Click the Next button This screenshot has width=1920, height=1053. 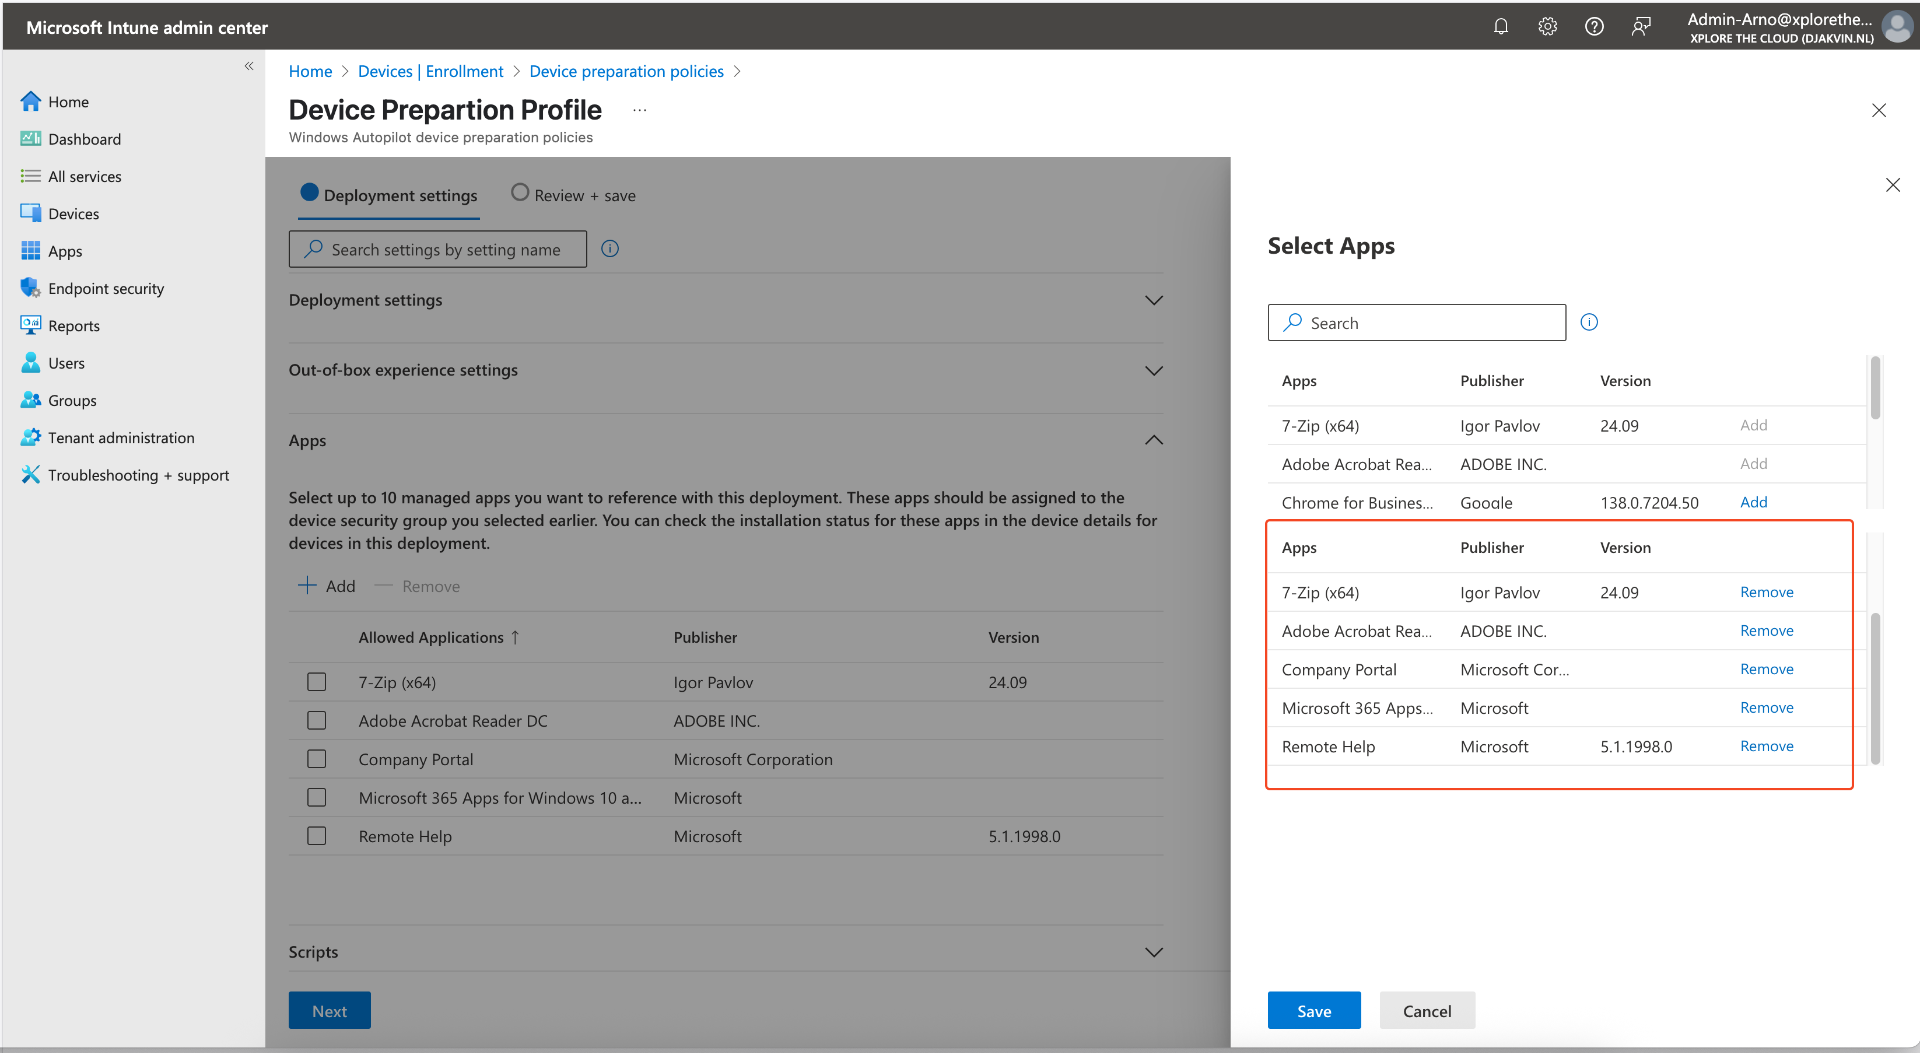329,1011
